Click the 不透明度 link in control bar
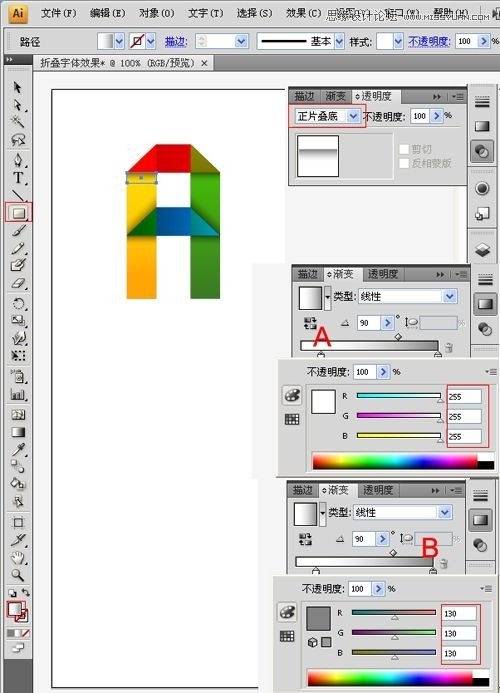The width and height of the screenshot is (500, 693). click(x=429, y=42)
